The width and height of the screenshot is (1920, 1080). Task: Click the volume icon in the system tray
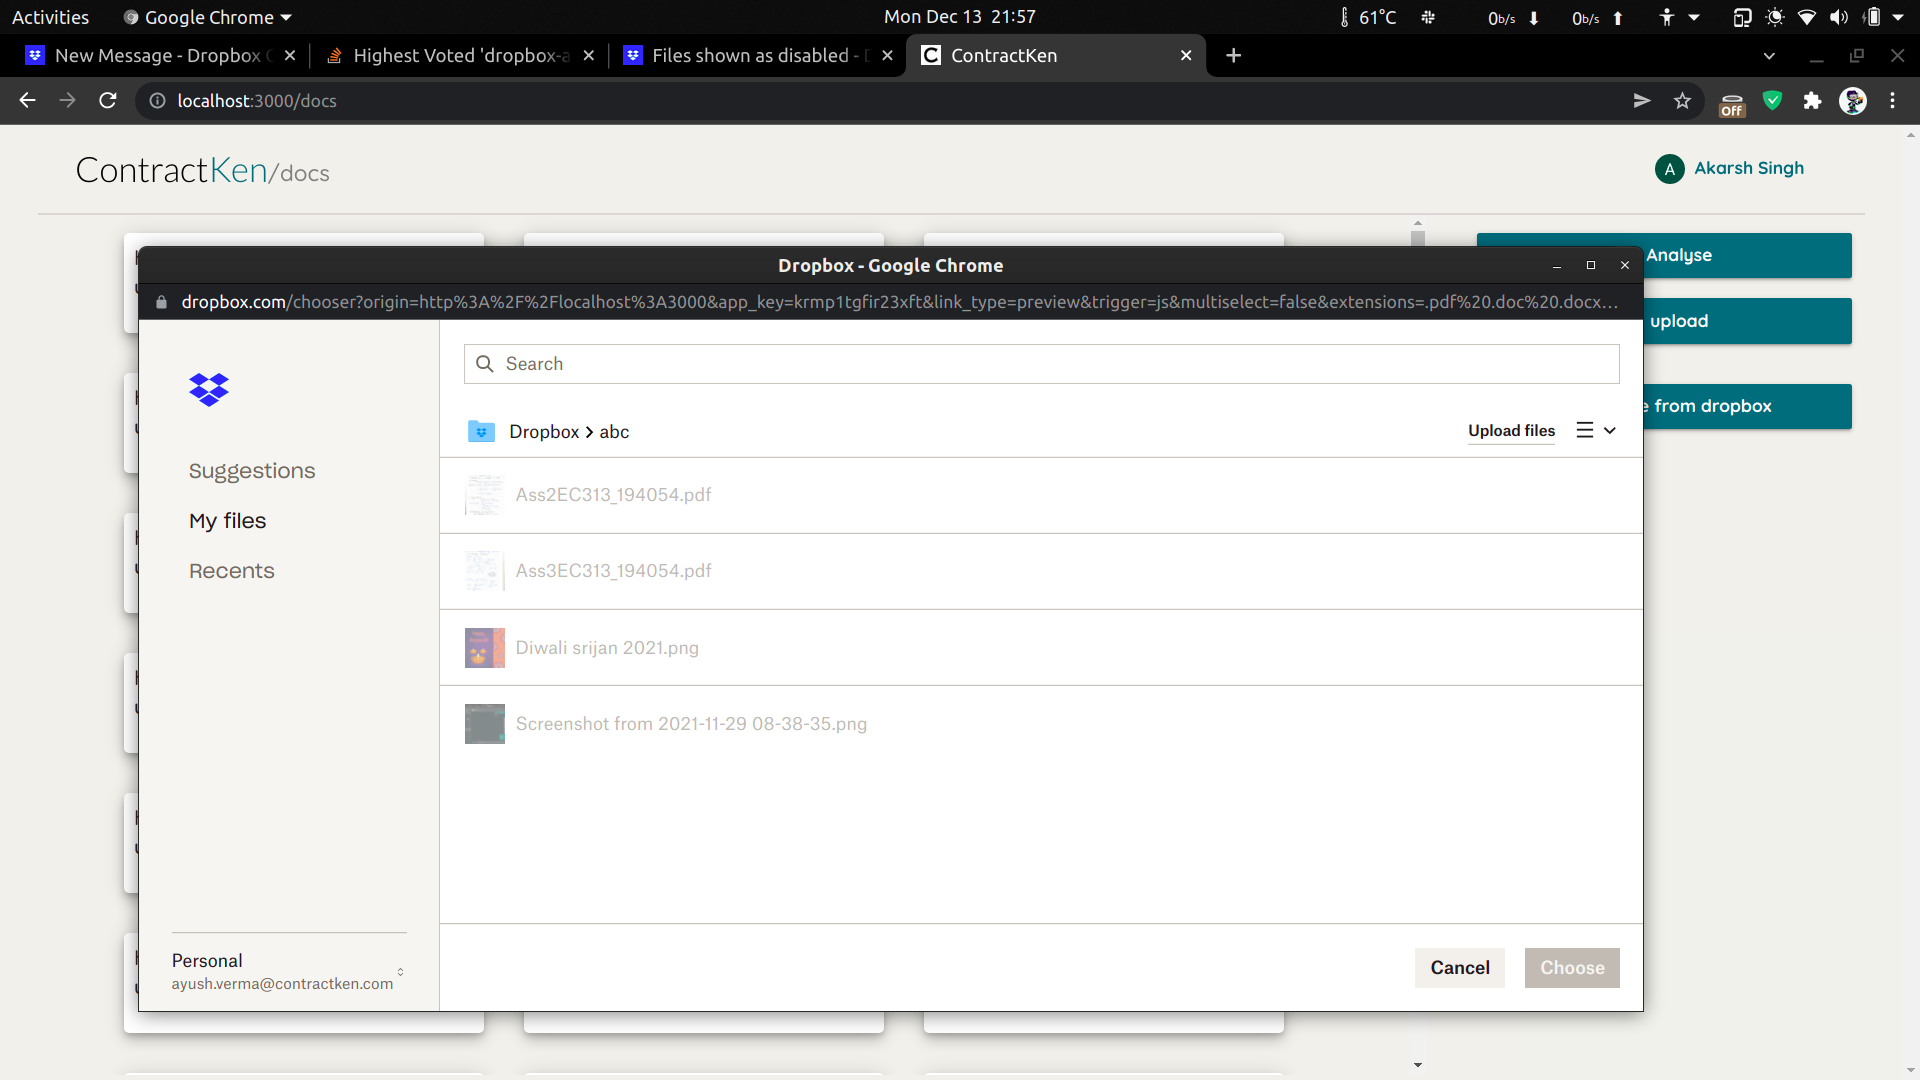1840,16
